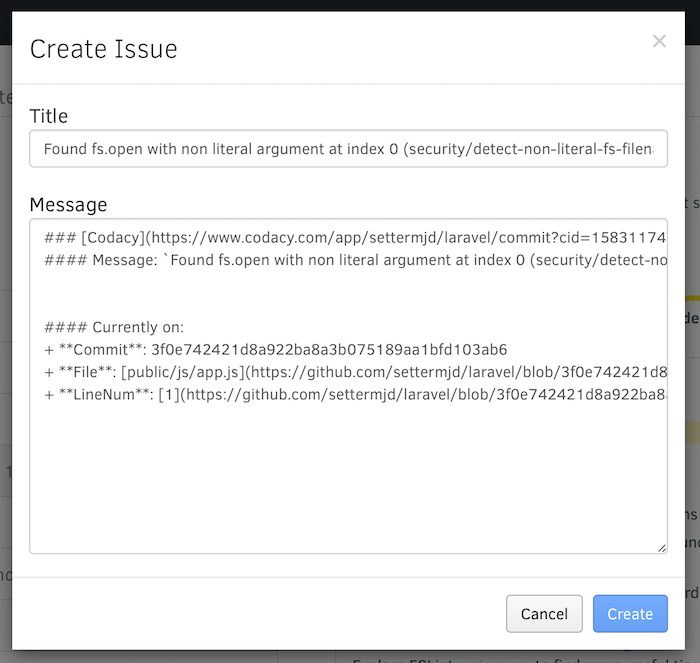Click the word **Commit** in message body

coord(100,350)
